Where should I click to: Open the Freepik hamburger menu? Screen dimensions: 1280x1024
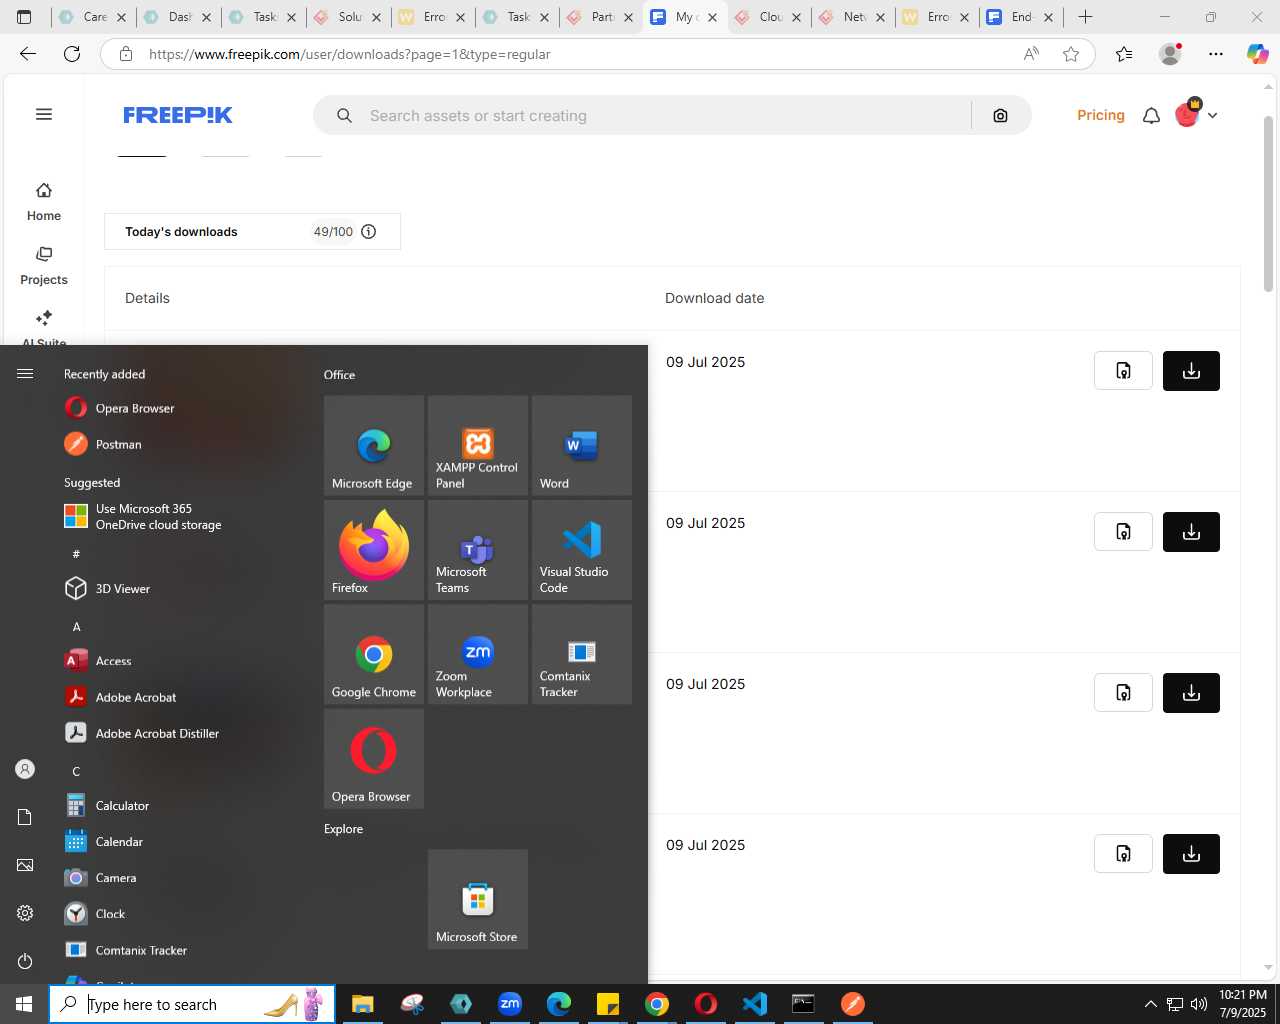click(x=44, y=114)
